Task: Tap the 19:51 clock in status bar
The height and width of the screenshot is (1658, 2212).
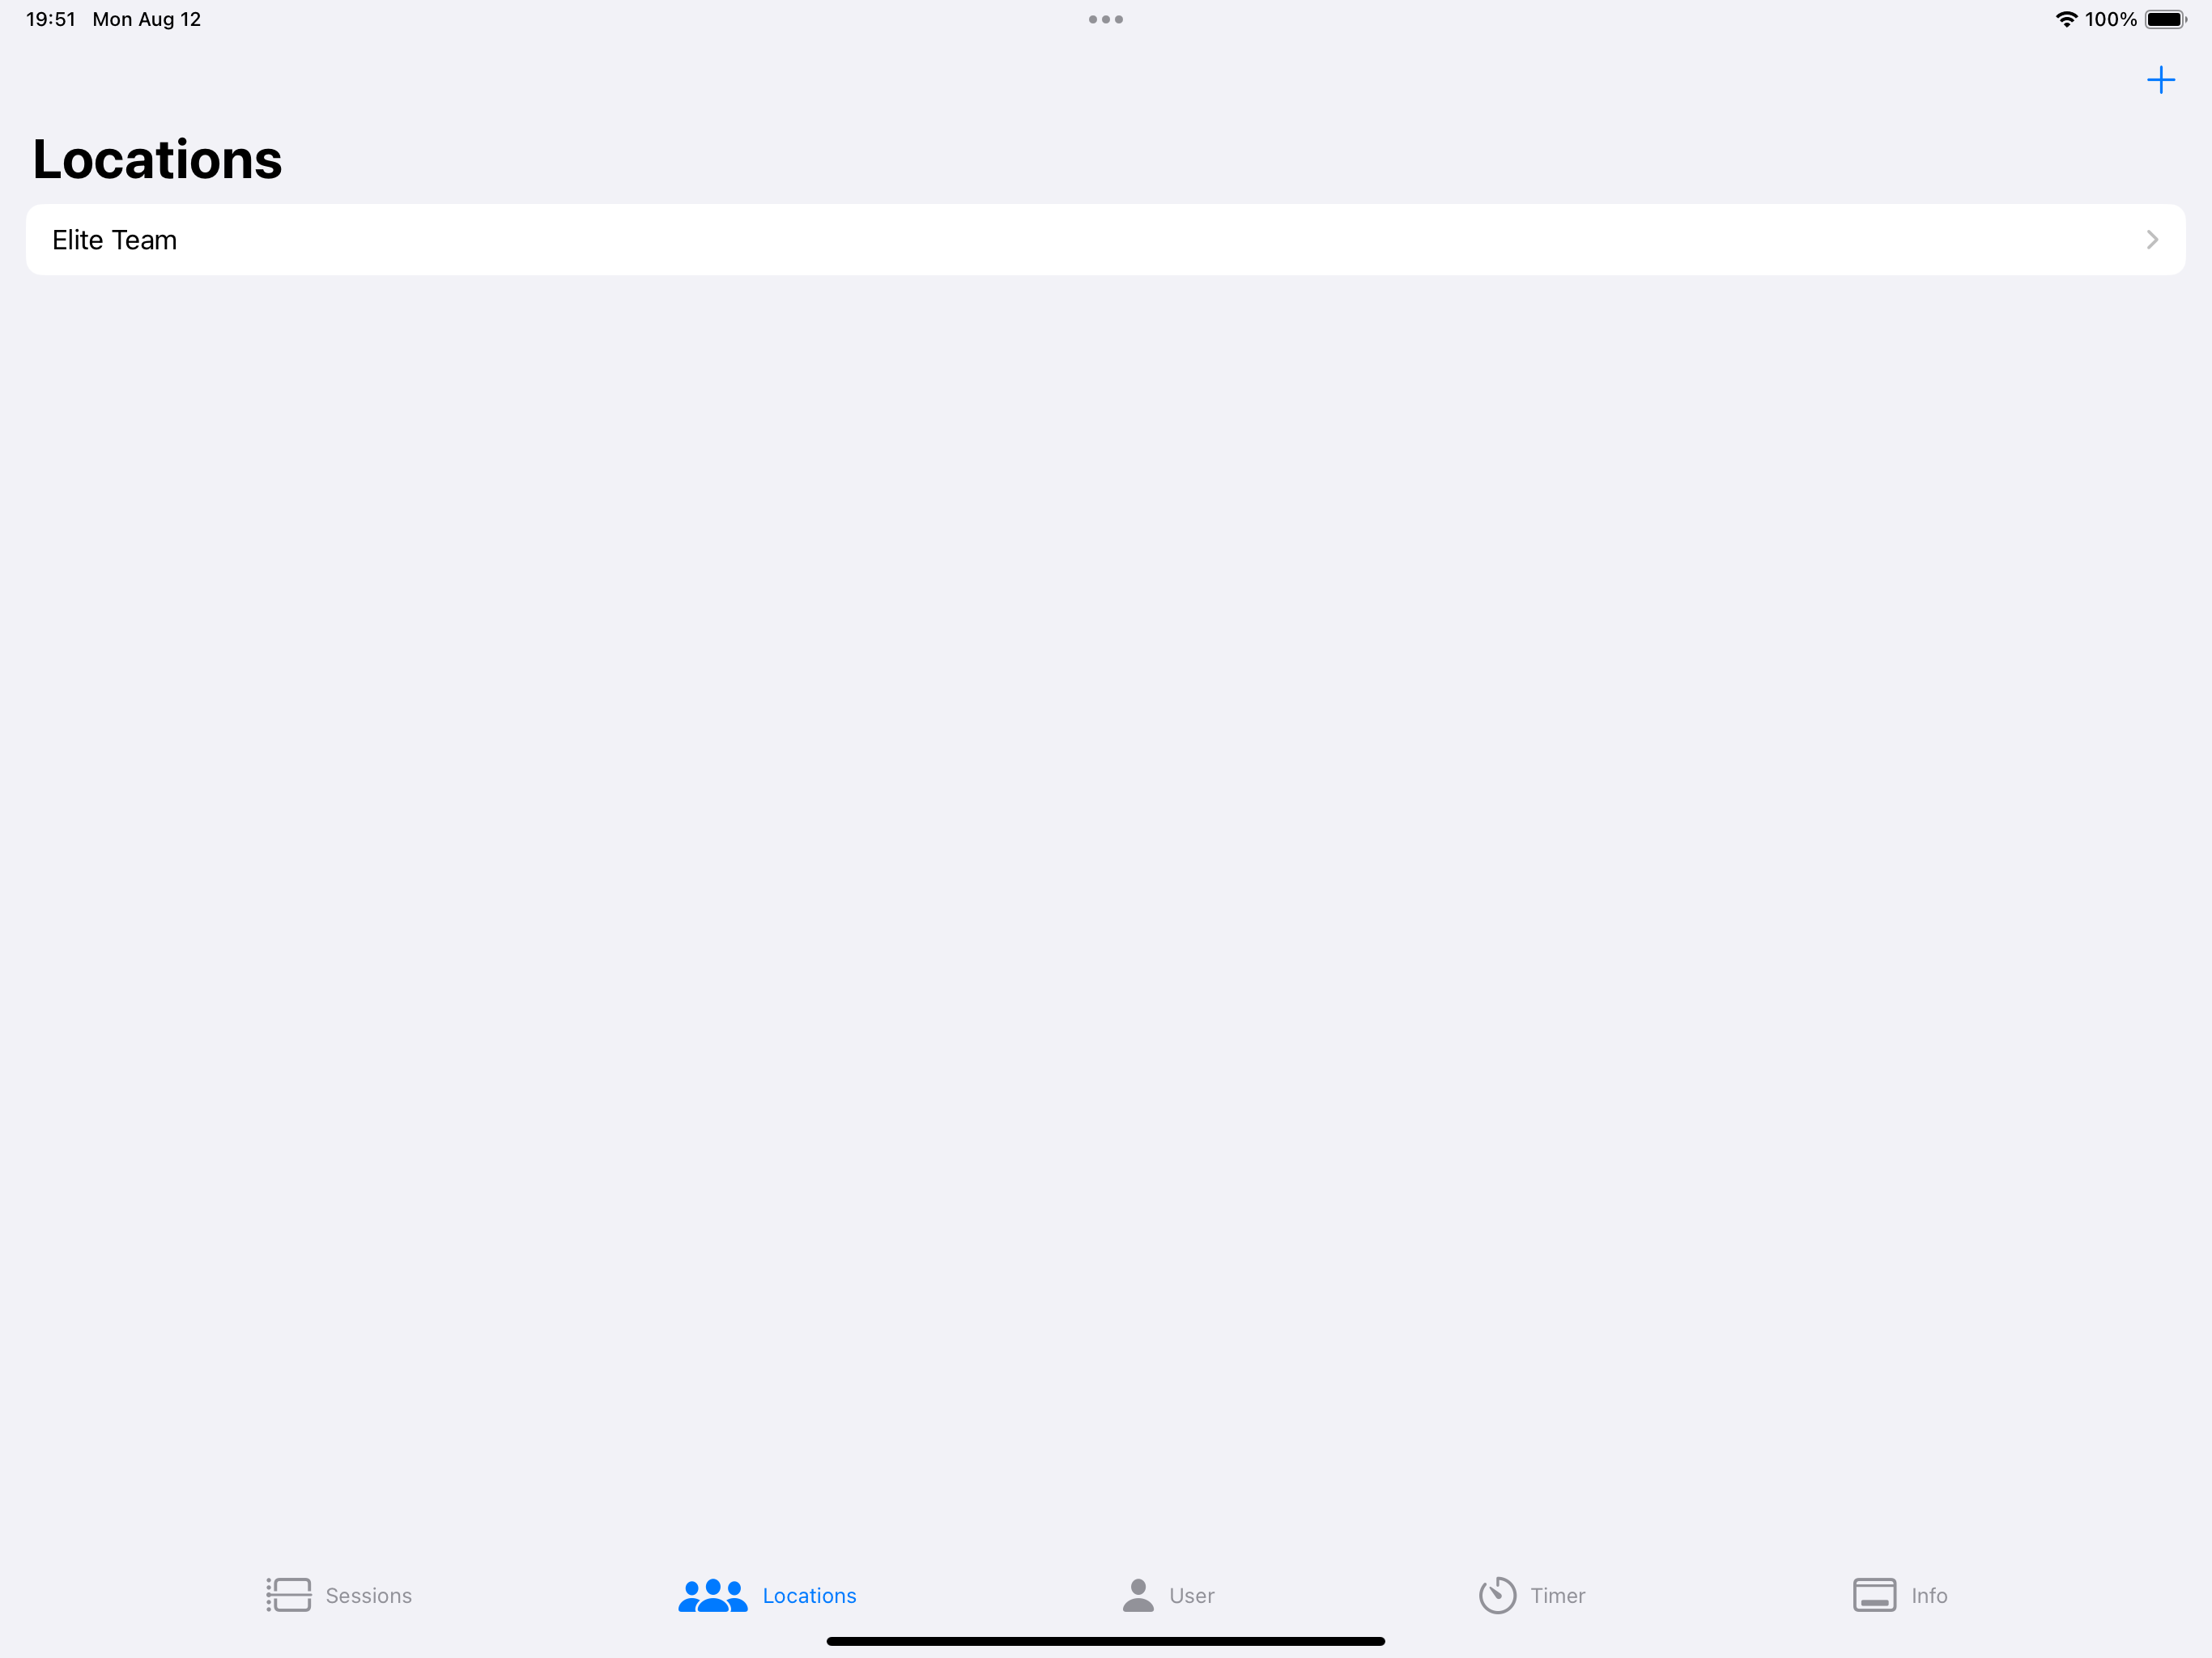Action: (51, 19)
